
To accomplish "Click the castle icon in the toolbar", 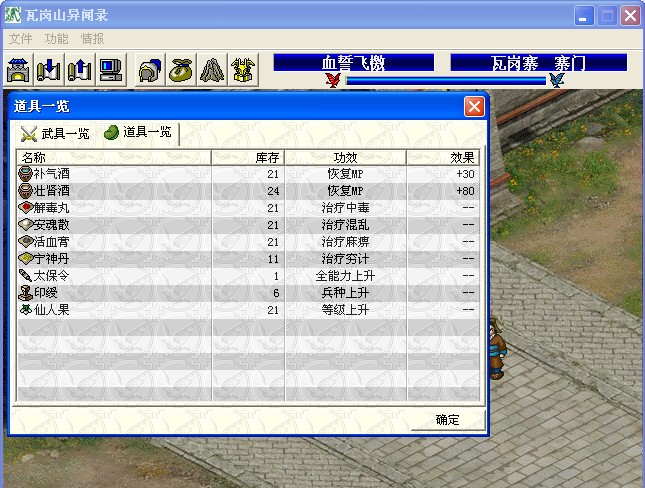I will click(x=19, y=70).
